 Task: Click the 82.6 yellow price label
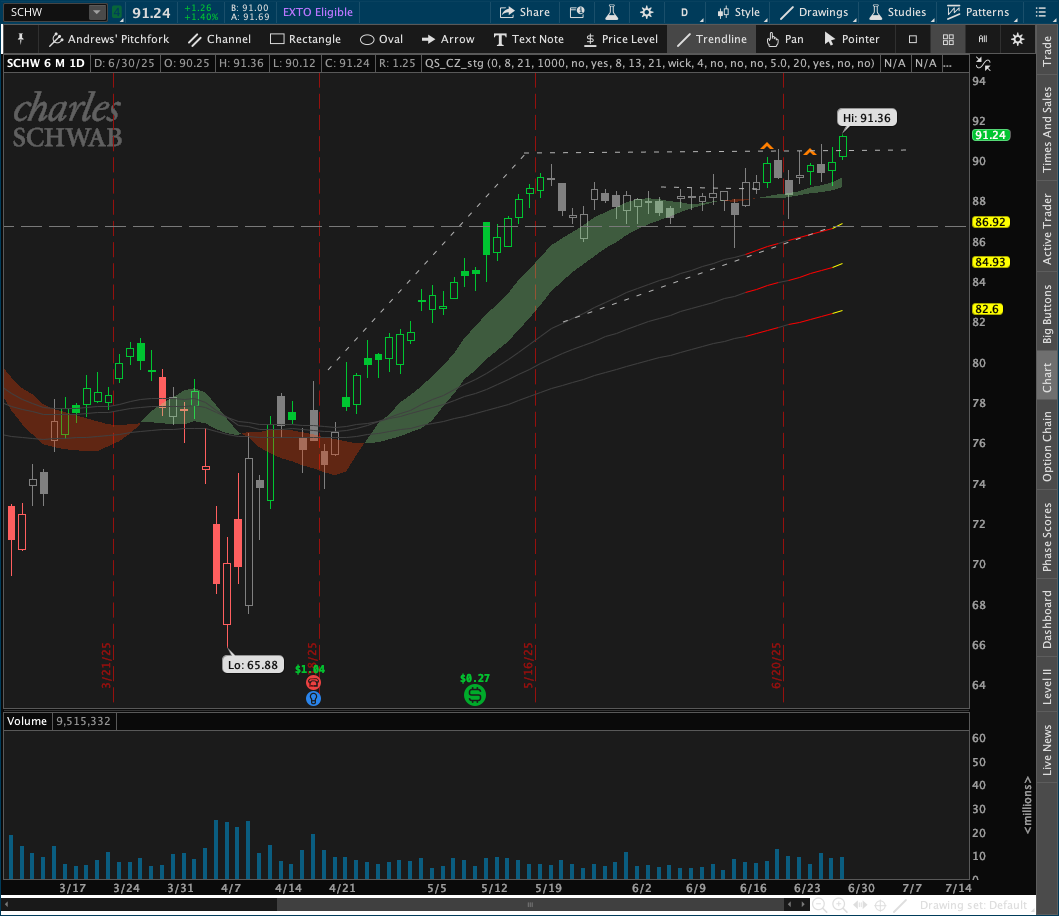pos(987,309)
